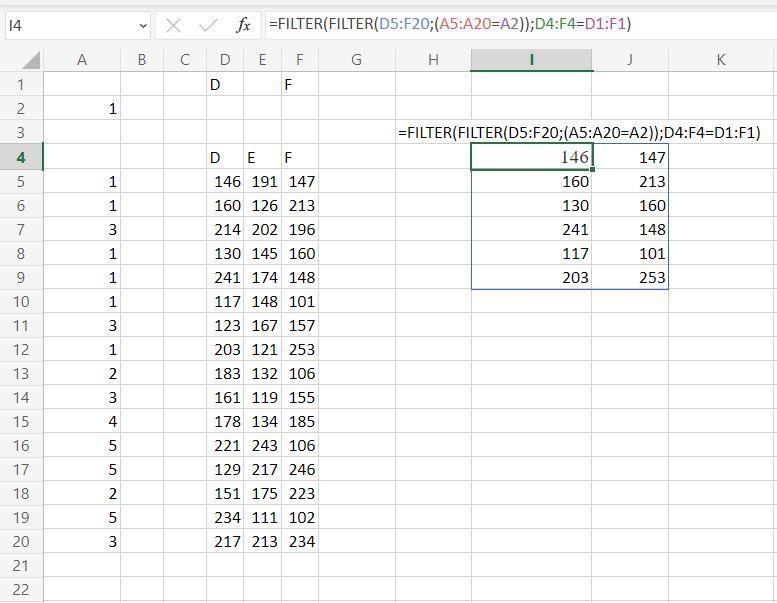
Task: Click cell D12 with value 203
Action: pos(225,349)
